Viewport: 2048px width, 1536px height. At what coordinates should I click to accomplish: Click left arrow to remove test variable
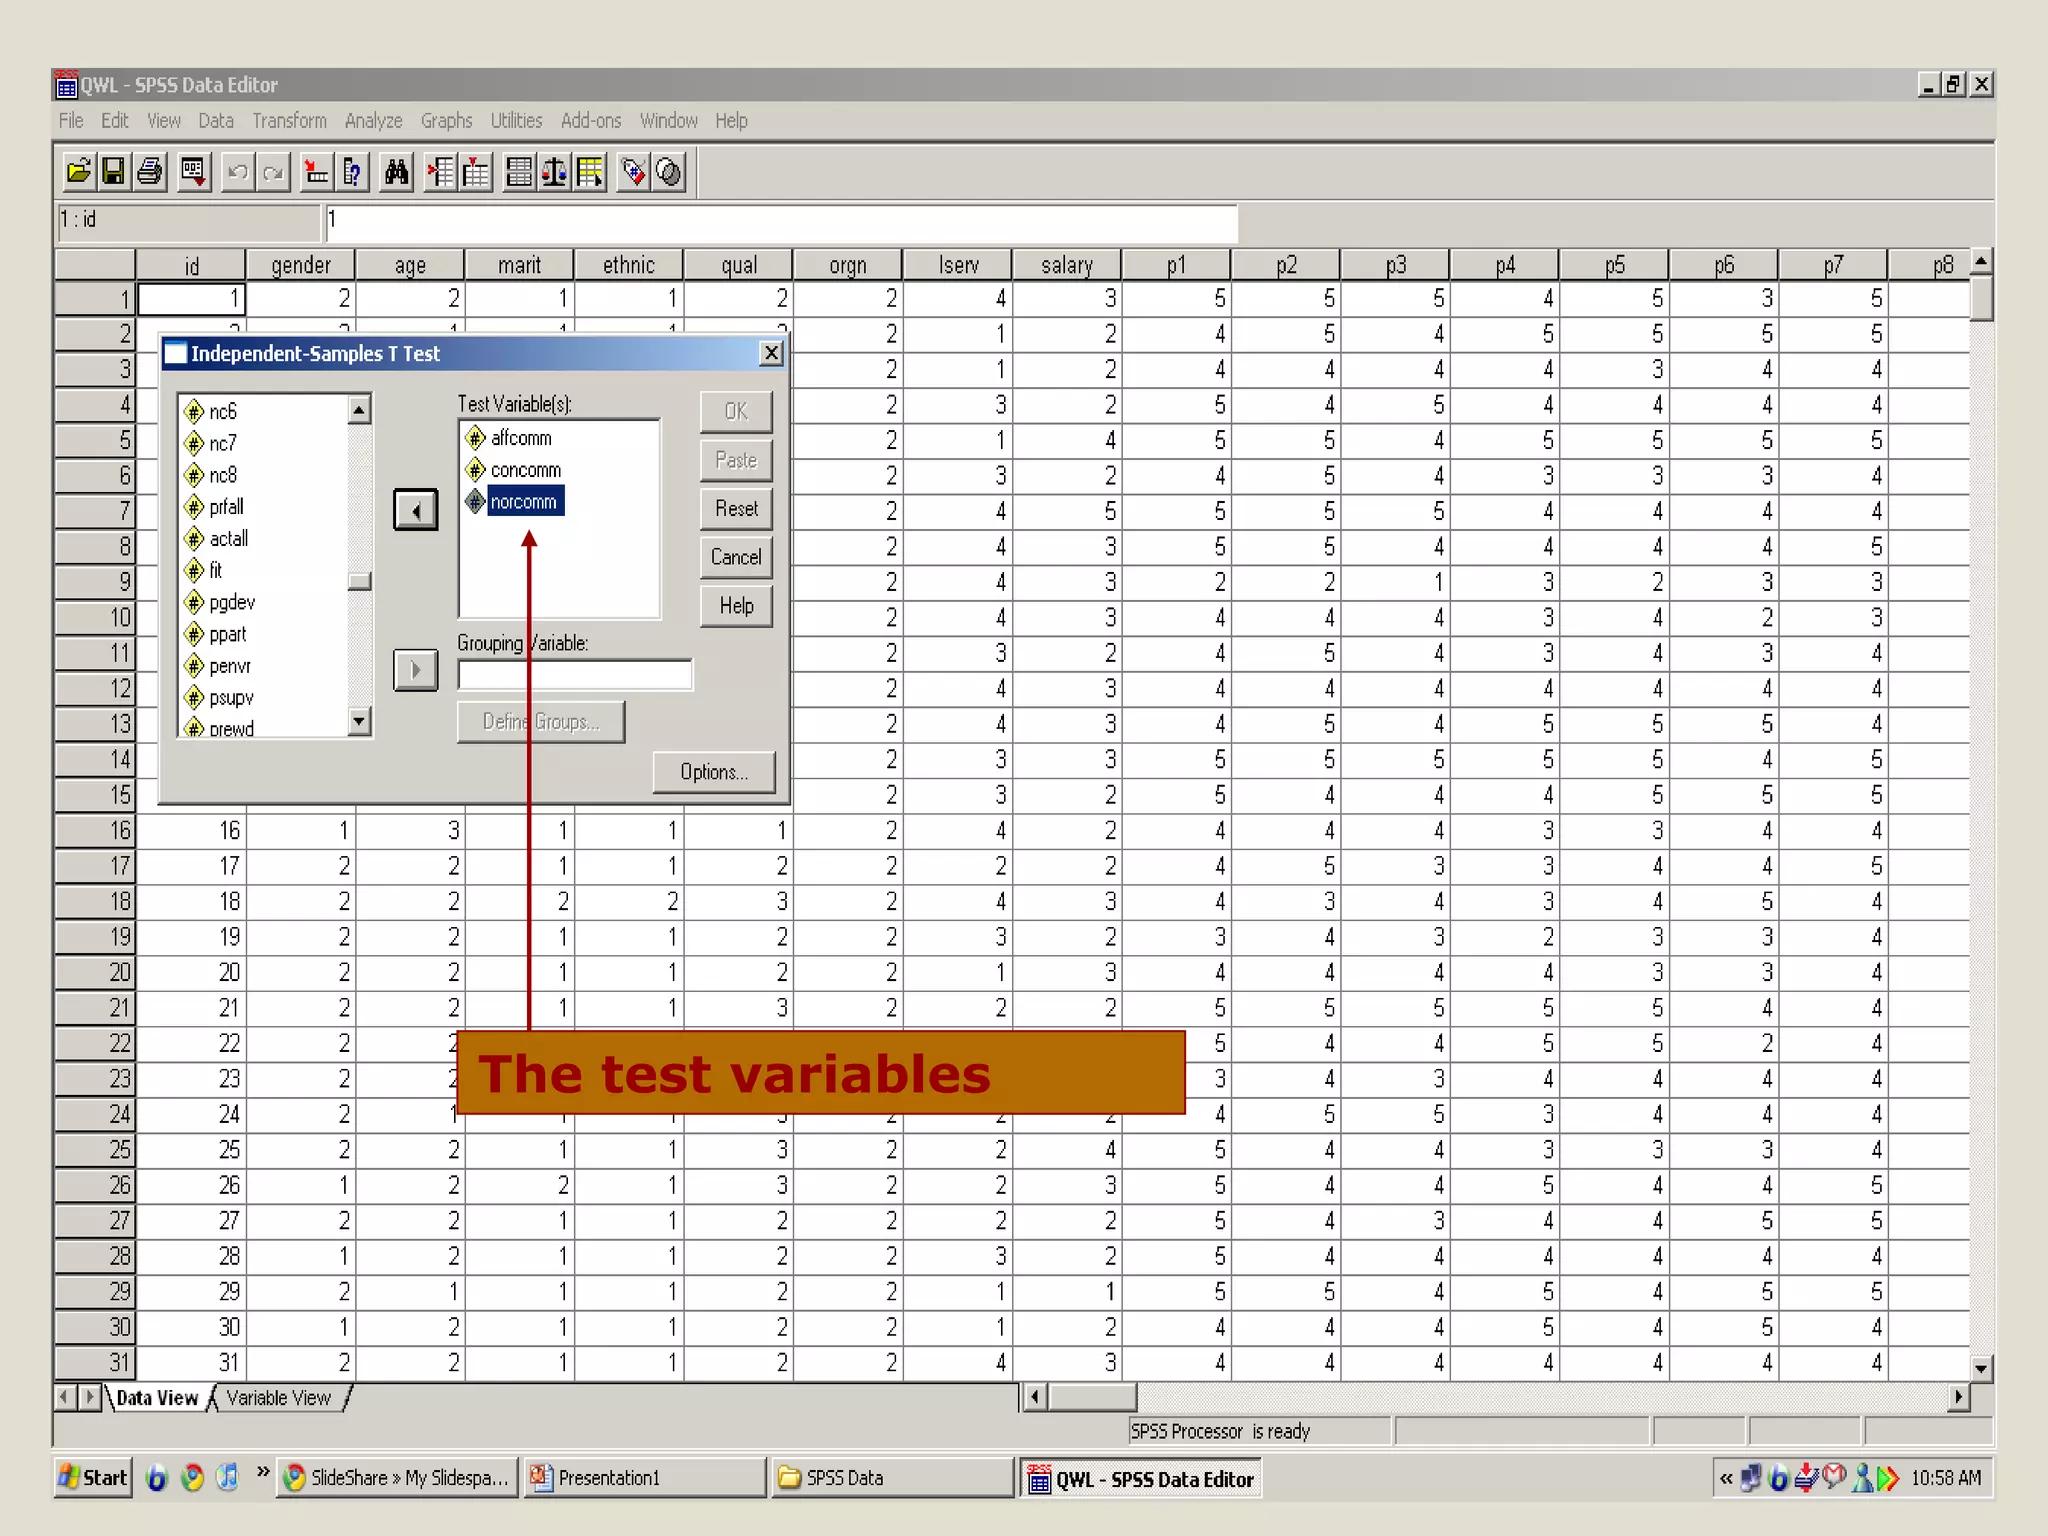pos(415,511)
